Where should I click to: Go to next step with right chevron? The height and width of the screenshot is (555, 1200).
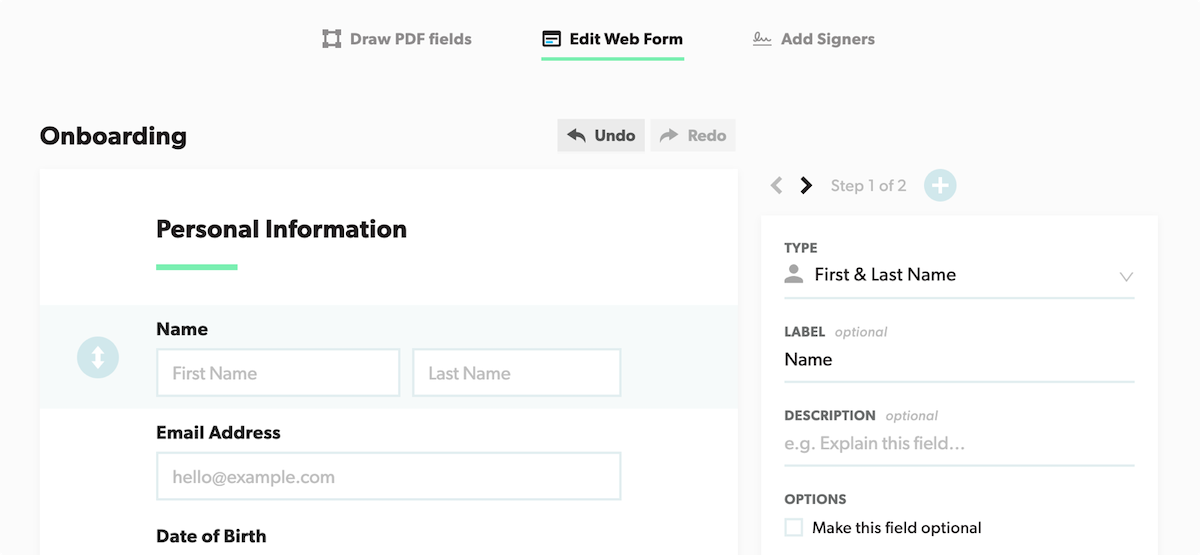pyautogui.click(x=806, y=185)
